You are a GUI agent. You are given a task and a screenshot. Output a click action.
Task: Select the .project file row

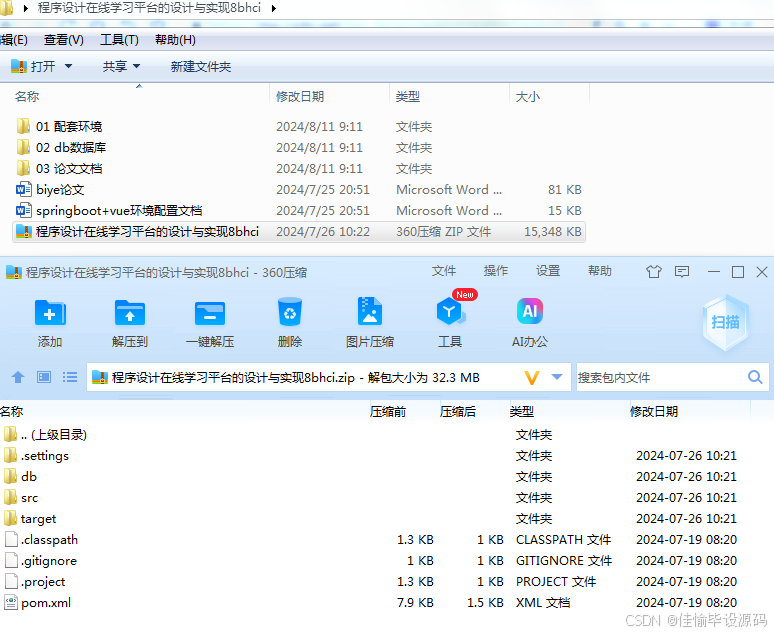point(370,582)
